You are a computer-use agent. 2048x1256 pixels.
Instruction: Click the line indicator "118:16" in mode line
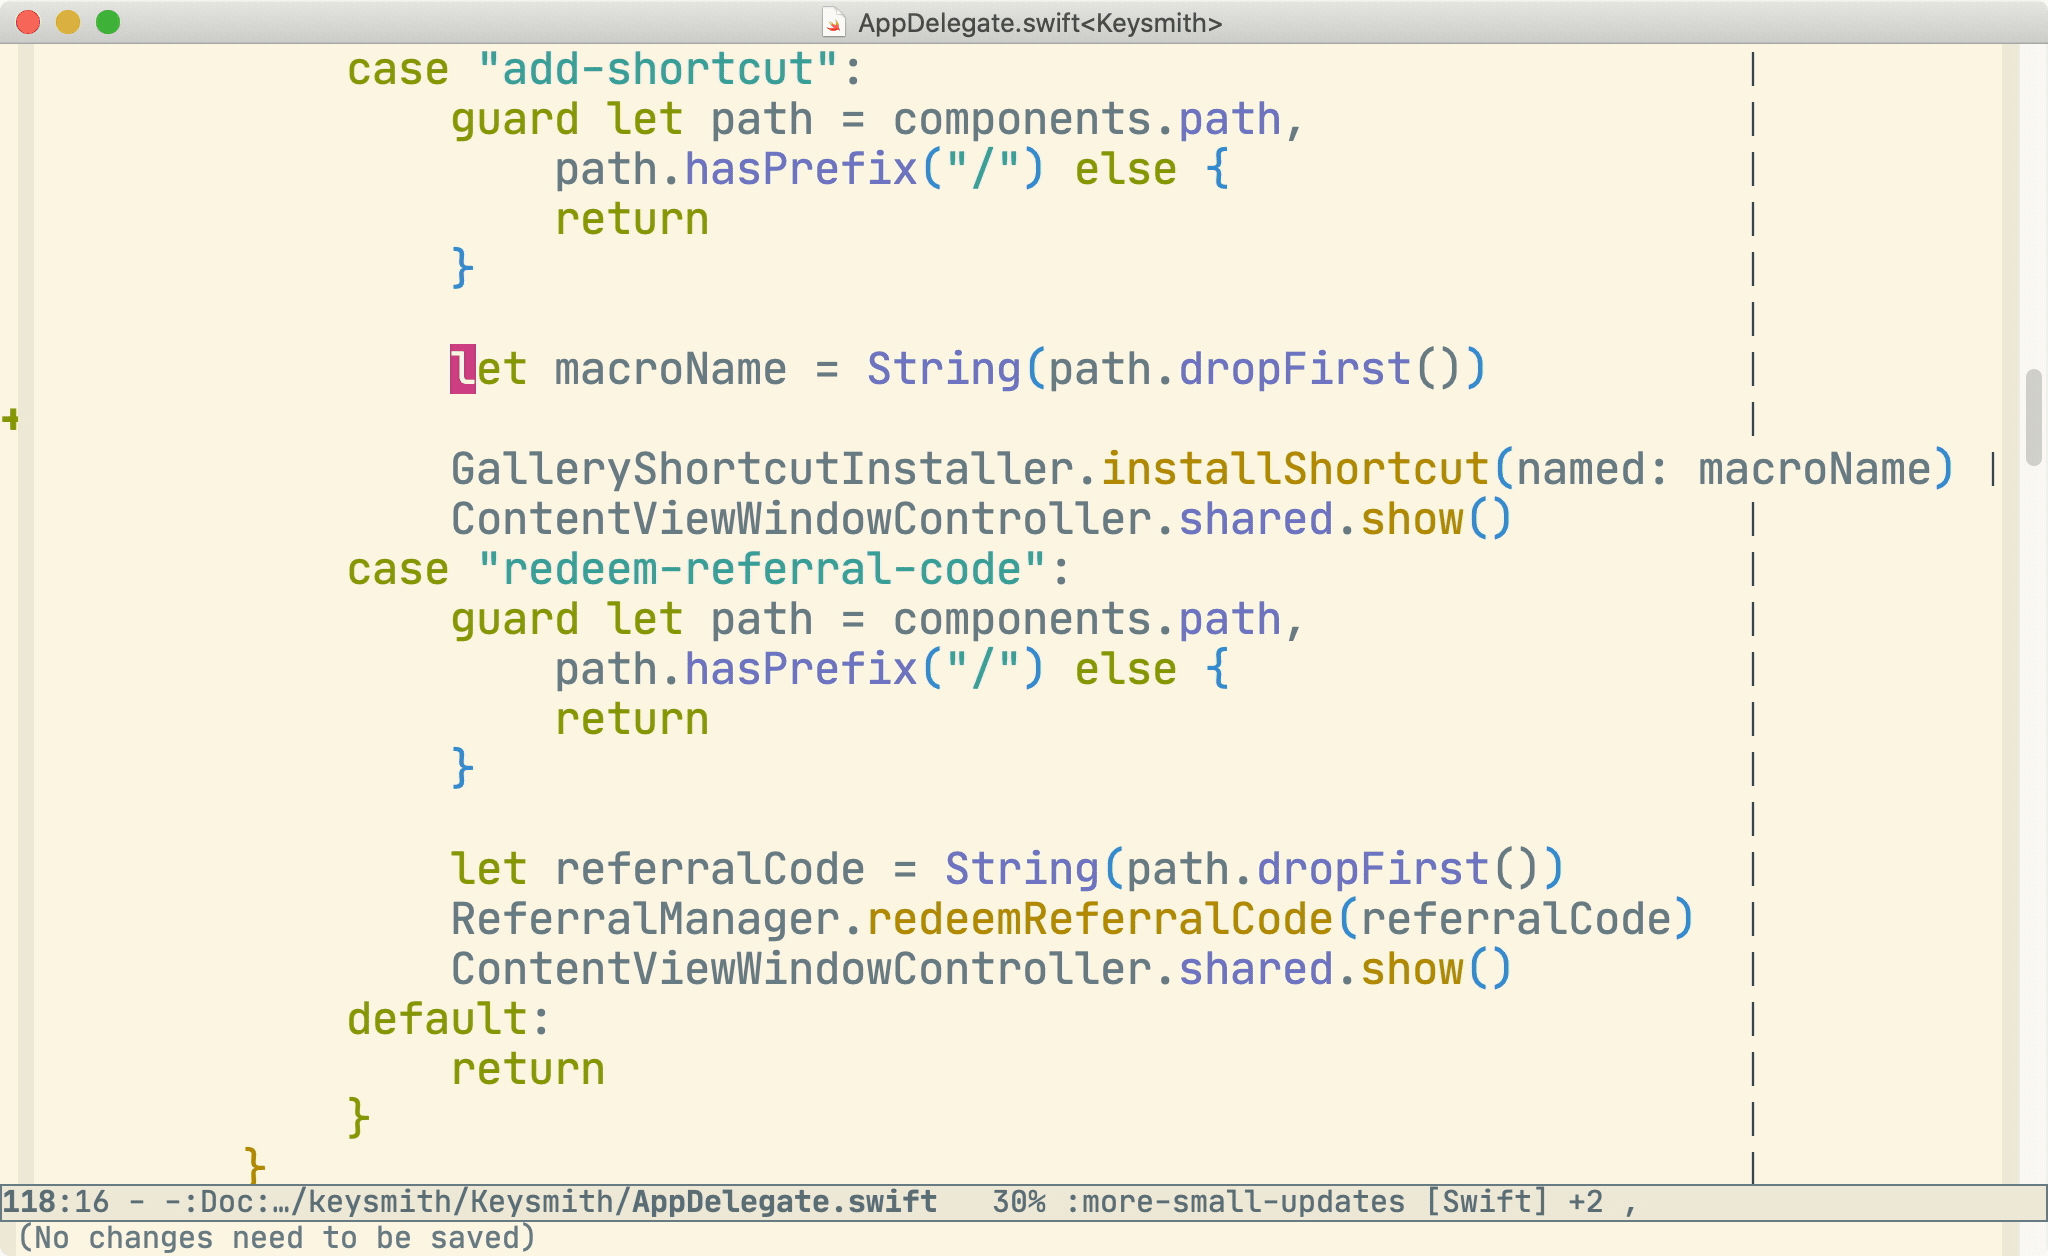55,1201
